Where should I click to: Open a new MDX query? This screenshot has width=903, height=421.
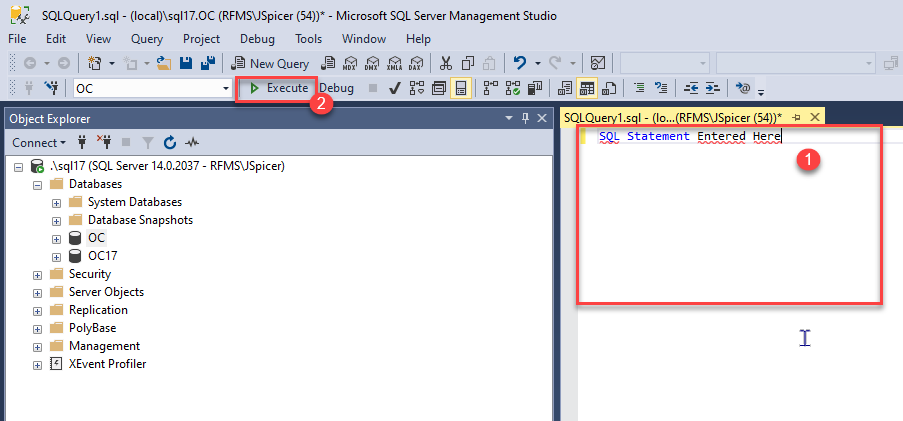tap(351, 63)
